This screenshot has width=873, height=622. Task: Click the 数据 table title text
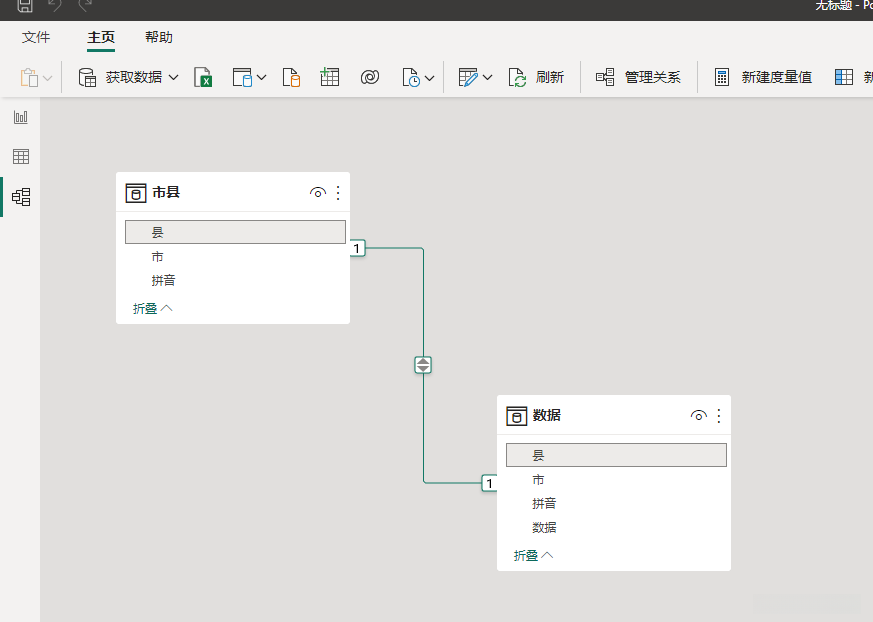[x=547, y=415]
